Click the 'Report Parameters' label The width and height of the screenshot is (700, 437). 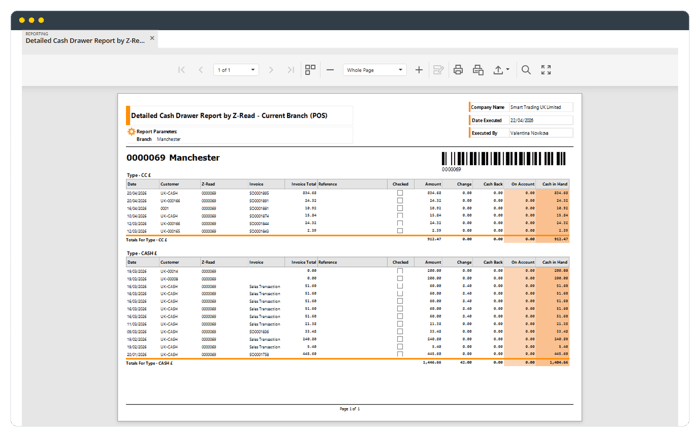click(x=157, y=132)
